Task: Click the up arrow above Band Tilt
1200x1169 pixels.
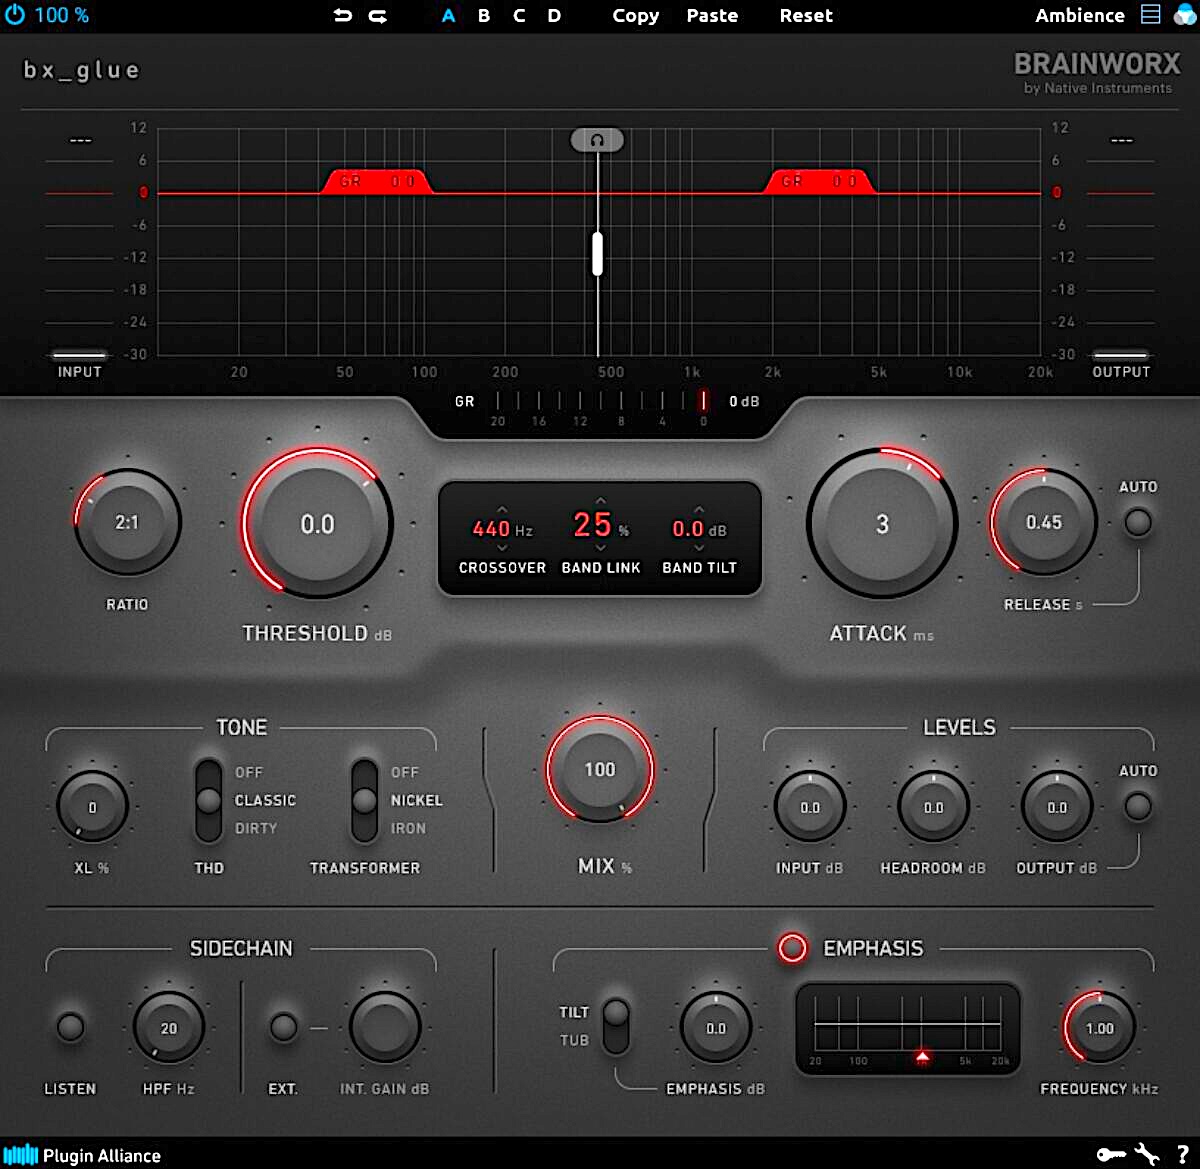Action: [x=699, y=509]
